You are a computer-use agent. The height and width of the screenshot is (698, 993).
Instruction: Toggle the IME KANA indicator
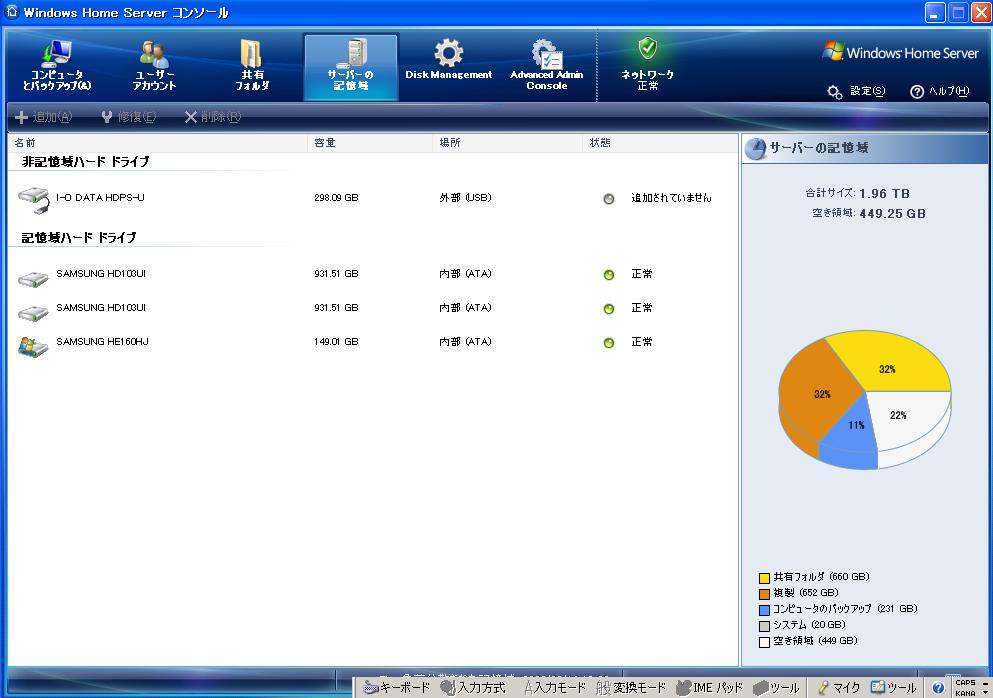click(x=965, y=693)
